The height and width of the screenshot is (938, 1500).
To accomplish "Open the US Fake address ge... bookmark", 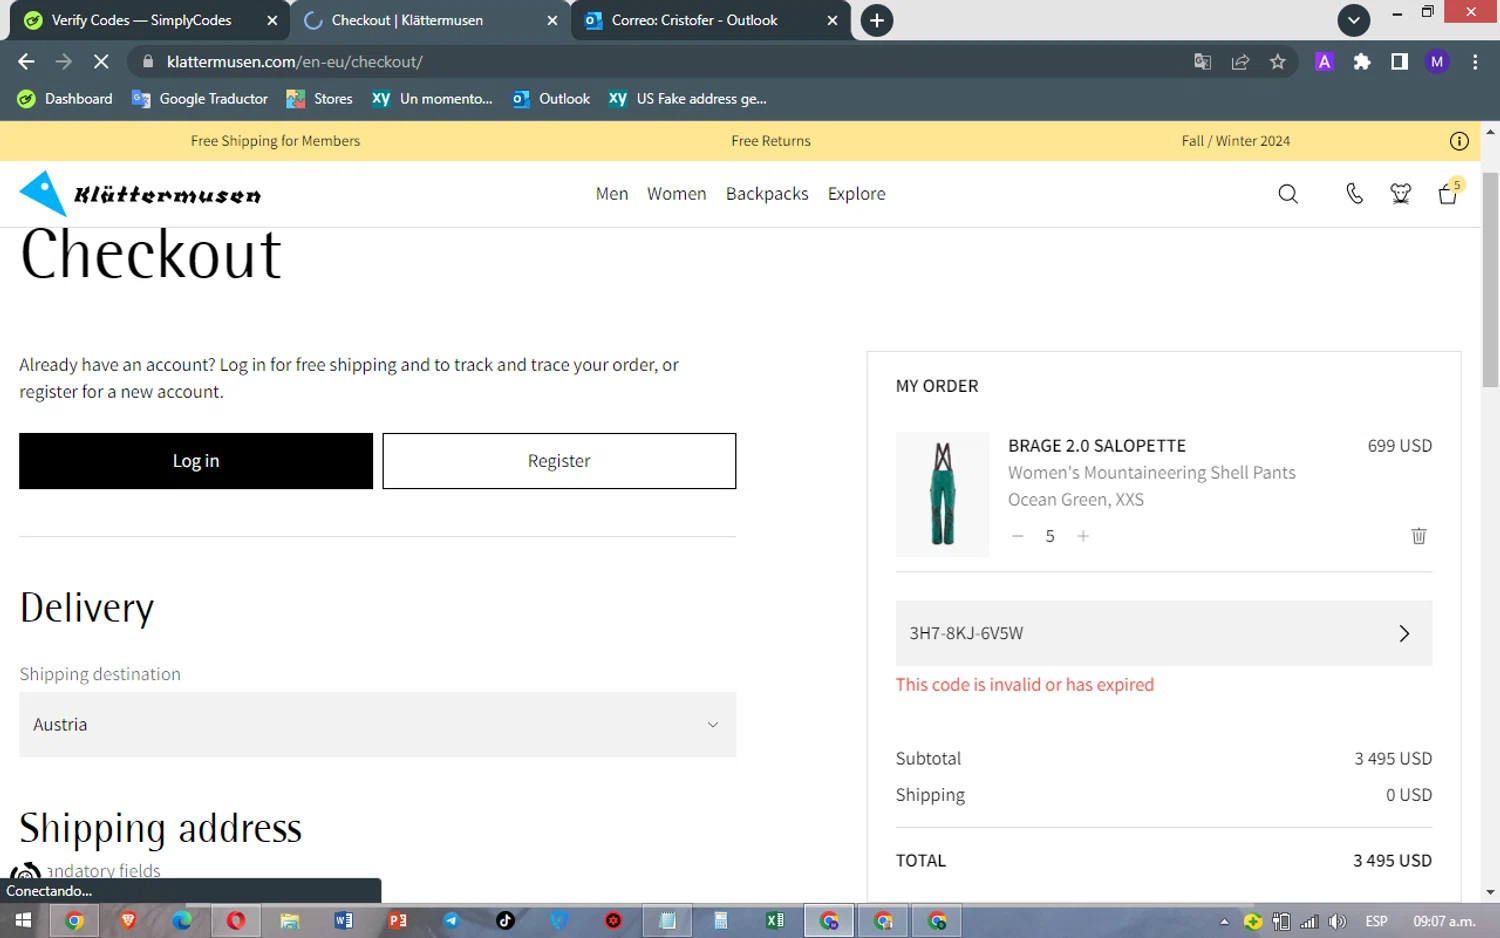I will [x=688, y=99].
